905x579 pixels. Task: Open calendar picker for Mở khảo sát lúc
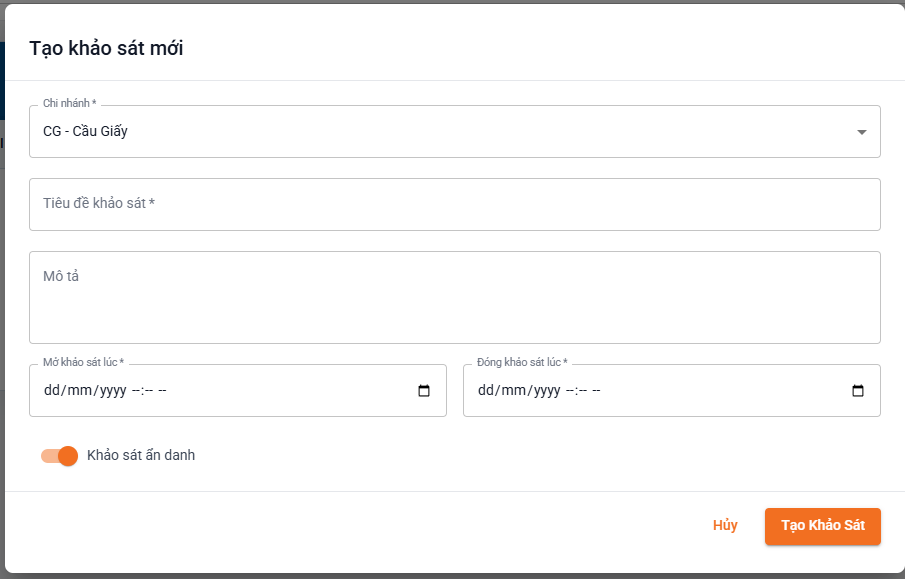pos(424,391)
